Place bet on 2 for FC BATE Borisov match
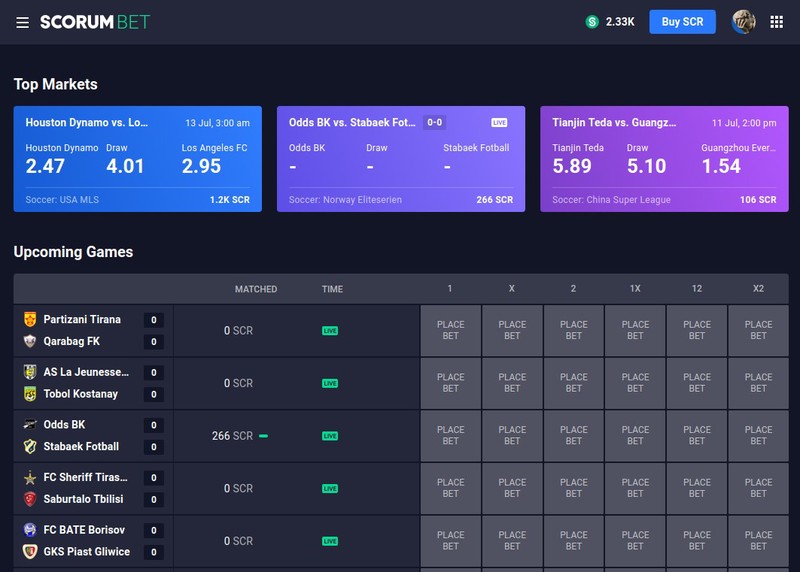This screenshot has width=800, height=572. (573, 541)
